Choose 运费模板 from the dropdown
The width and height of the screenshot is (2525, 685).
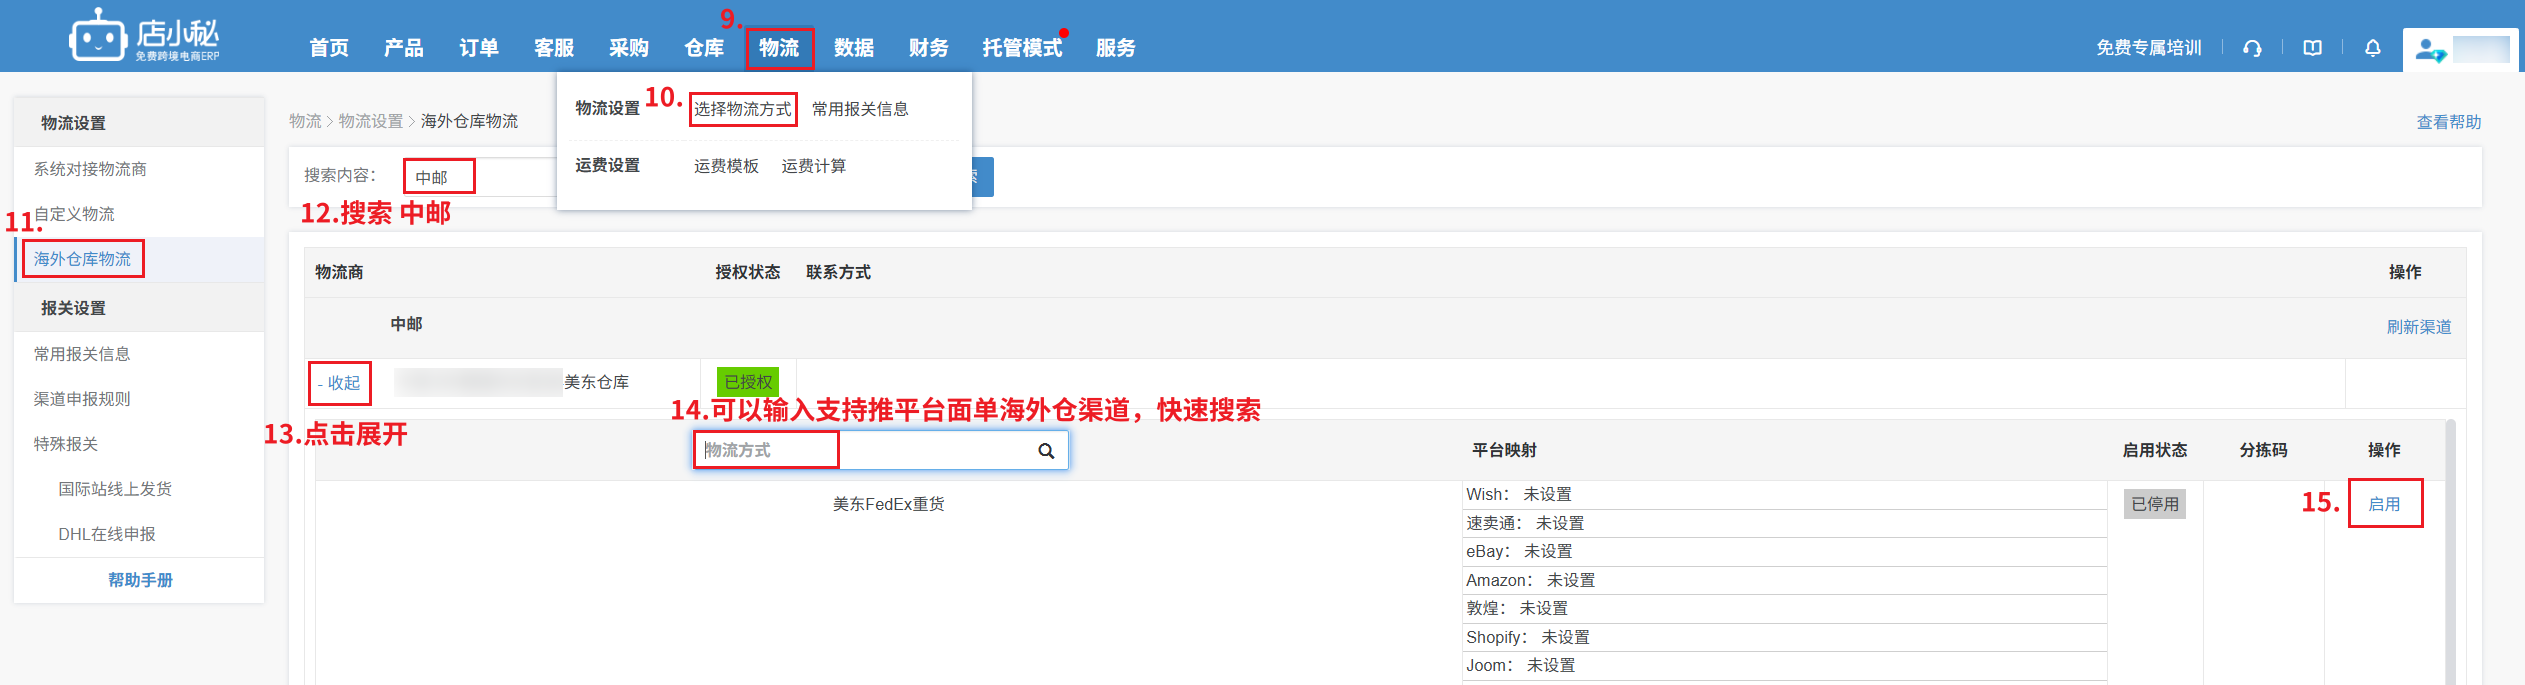(726, 166)
